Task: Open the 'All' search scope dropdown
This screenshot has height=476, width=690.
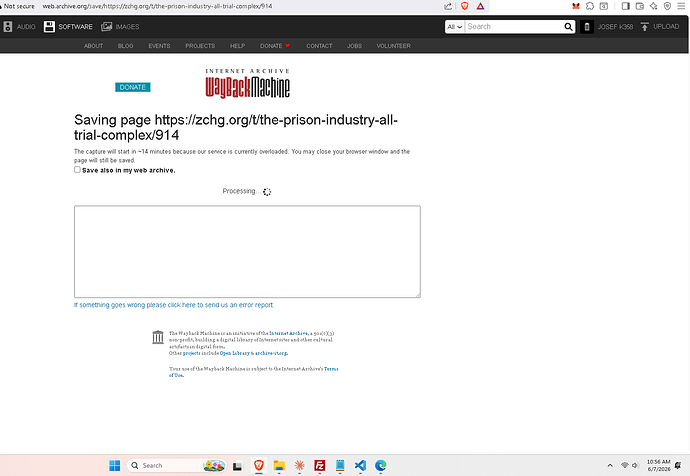Action: coord(455,27)
